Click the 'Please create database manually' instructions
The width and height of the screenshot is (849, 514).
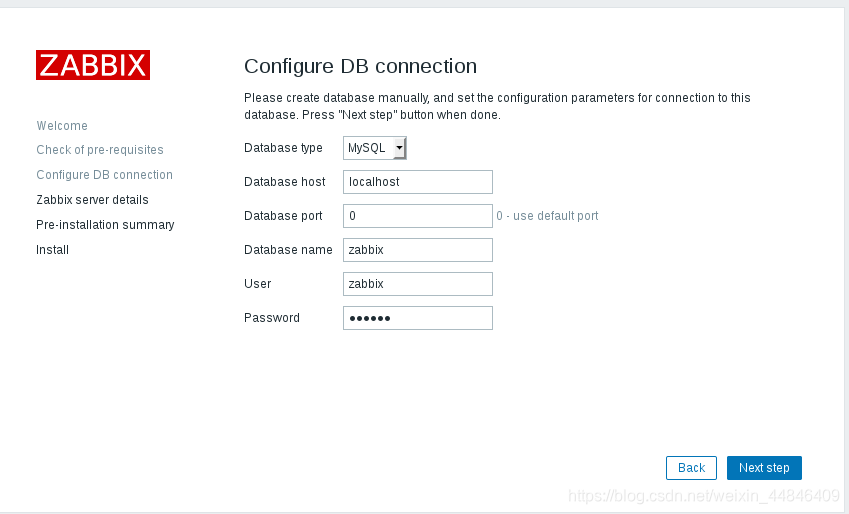pos(497,106)
